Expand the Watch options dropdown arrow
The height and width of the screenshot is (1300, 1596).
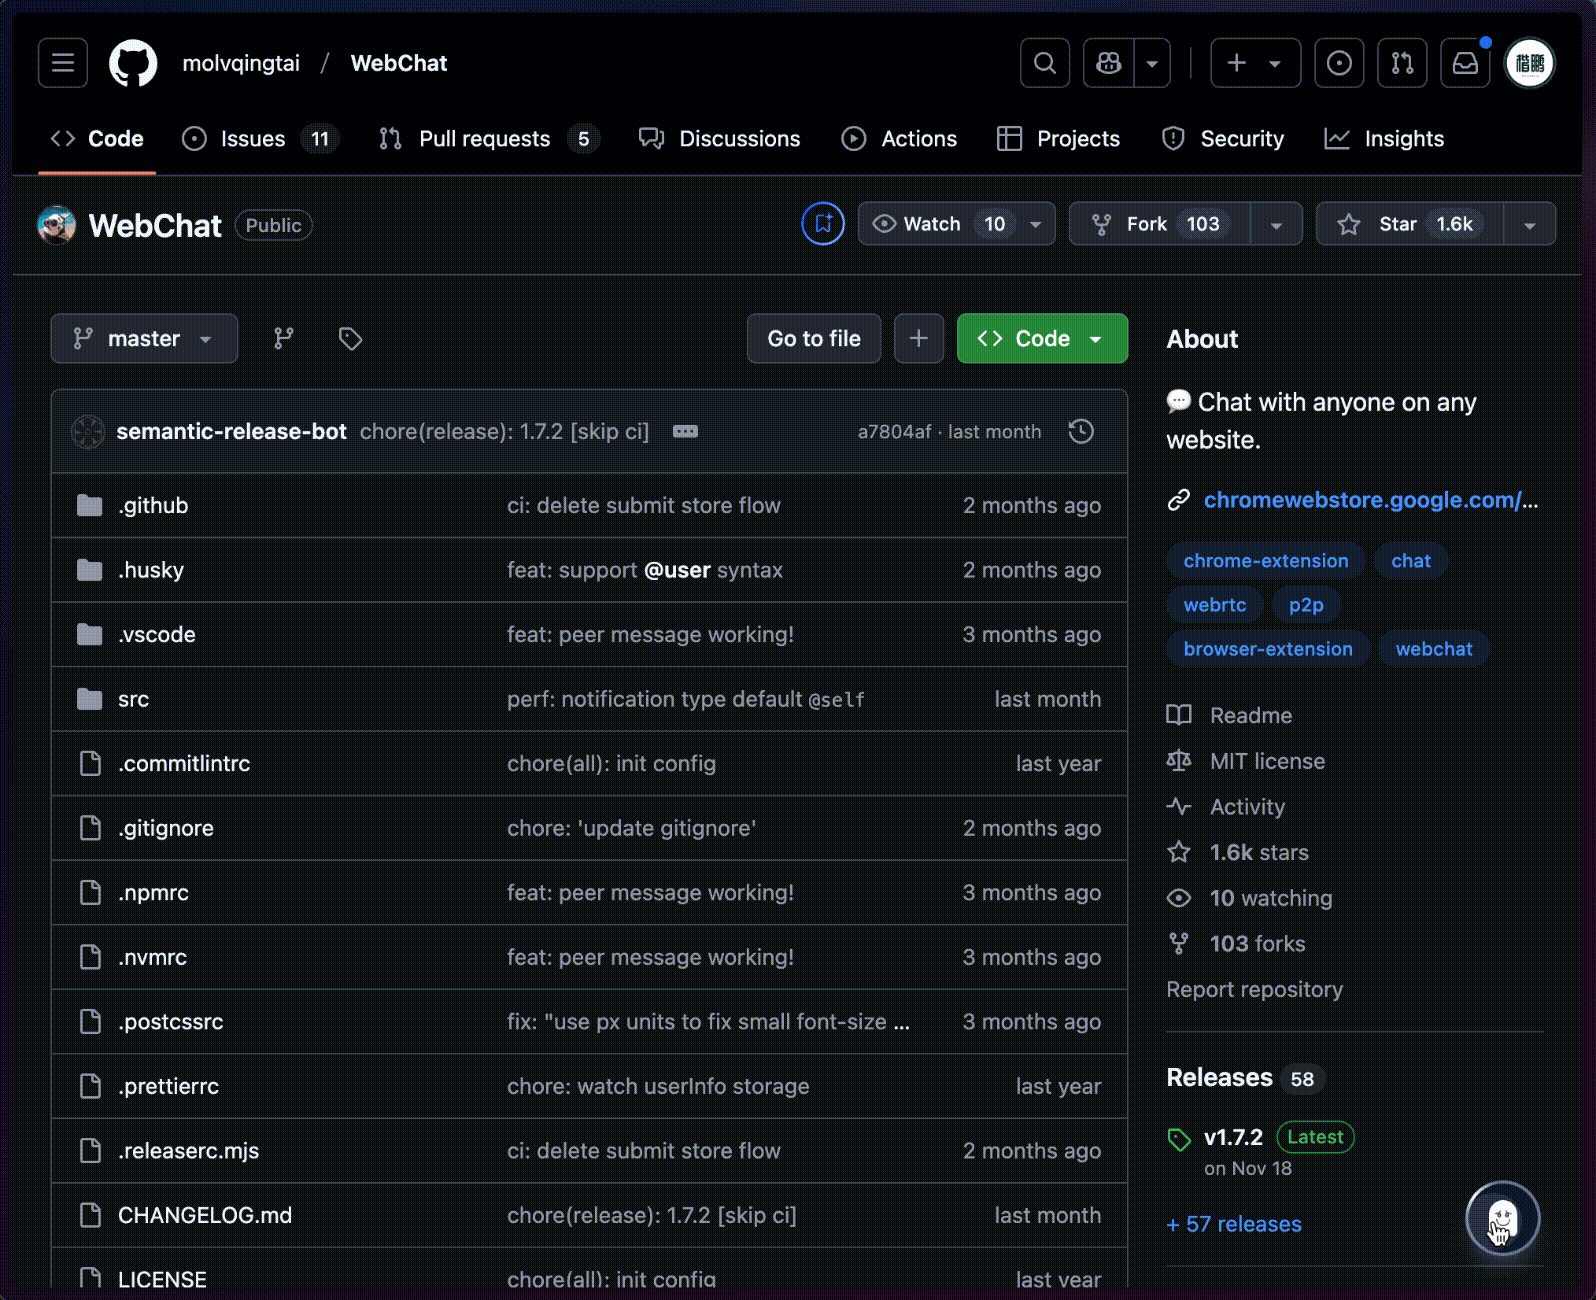[x=1036, y=224]
